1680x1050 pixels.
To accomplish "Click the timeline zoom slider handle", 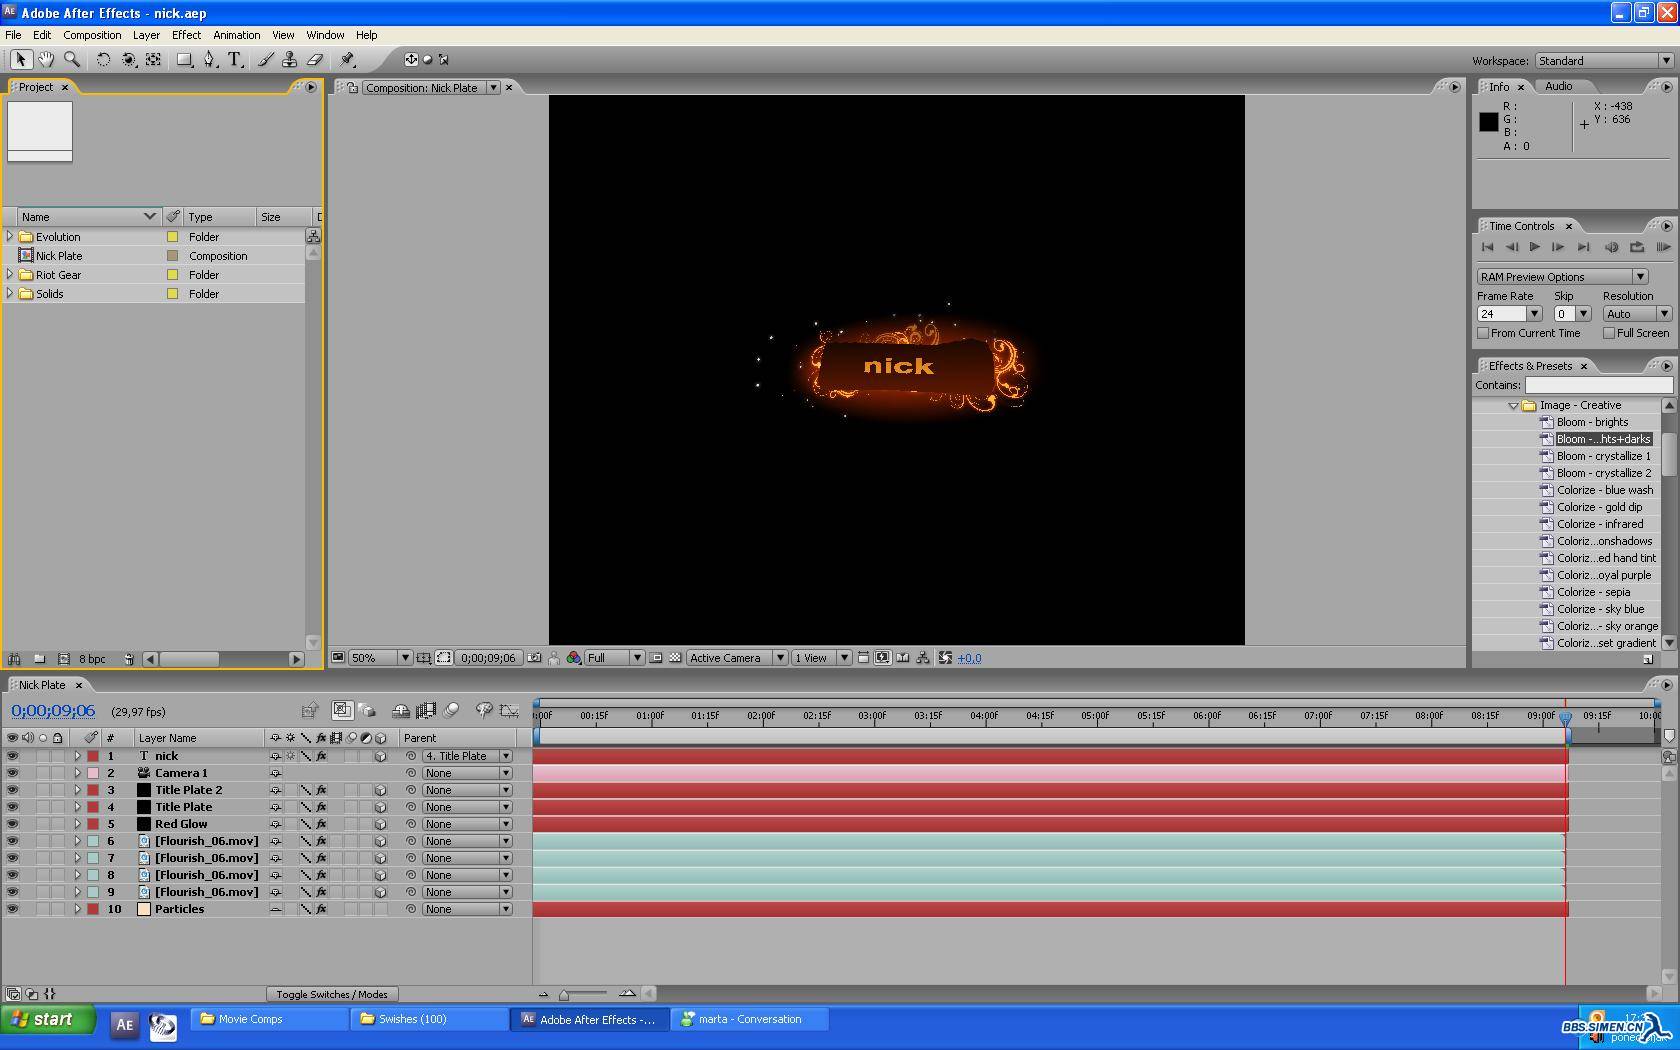I will (564, 994).
